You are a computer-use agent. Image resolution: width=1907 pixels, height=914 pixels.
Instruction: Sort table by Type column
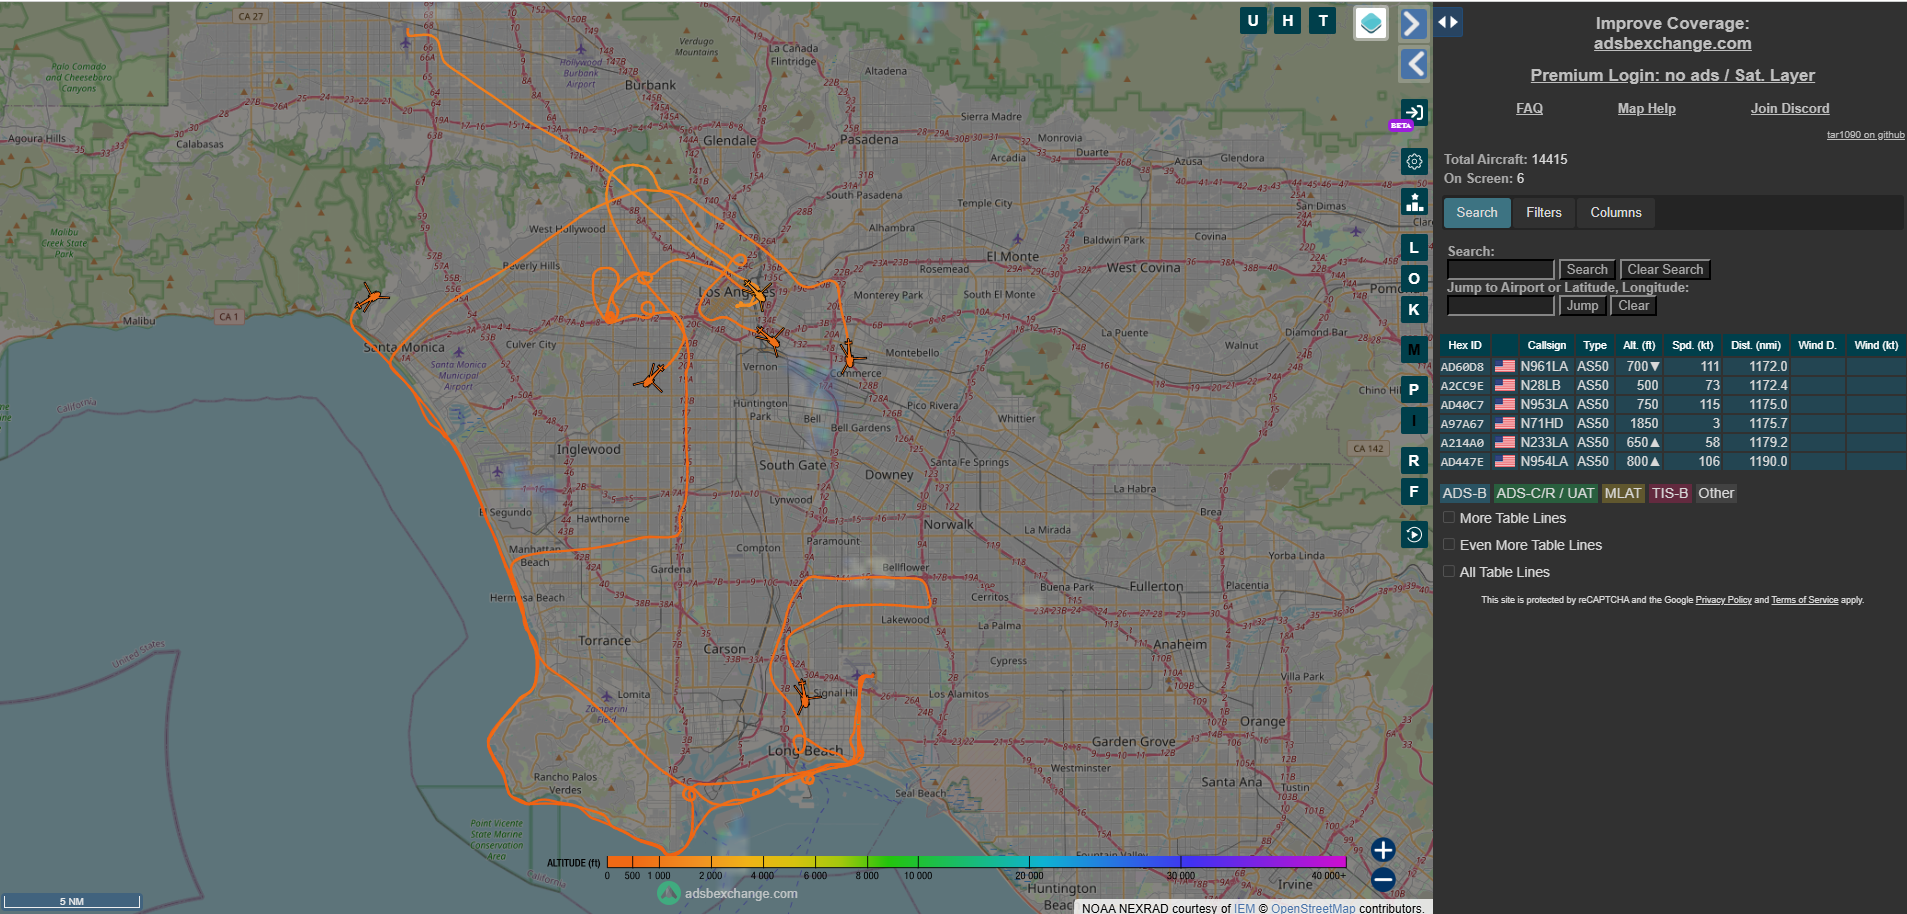(x=1595, y=346)
